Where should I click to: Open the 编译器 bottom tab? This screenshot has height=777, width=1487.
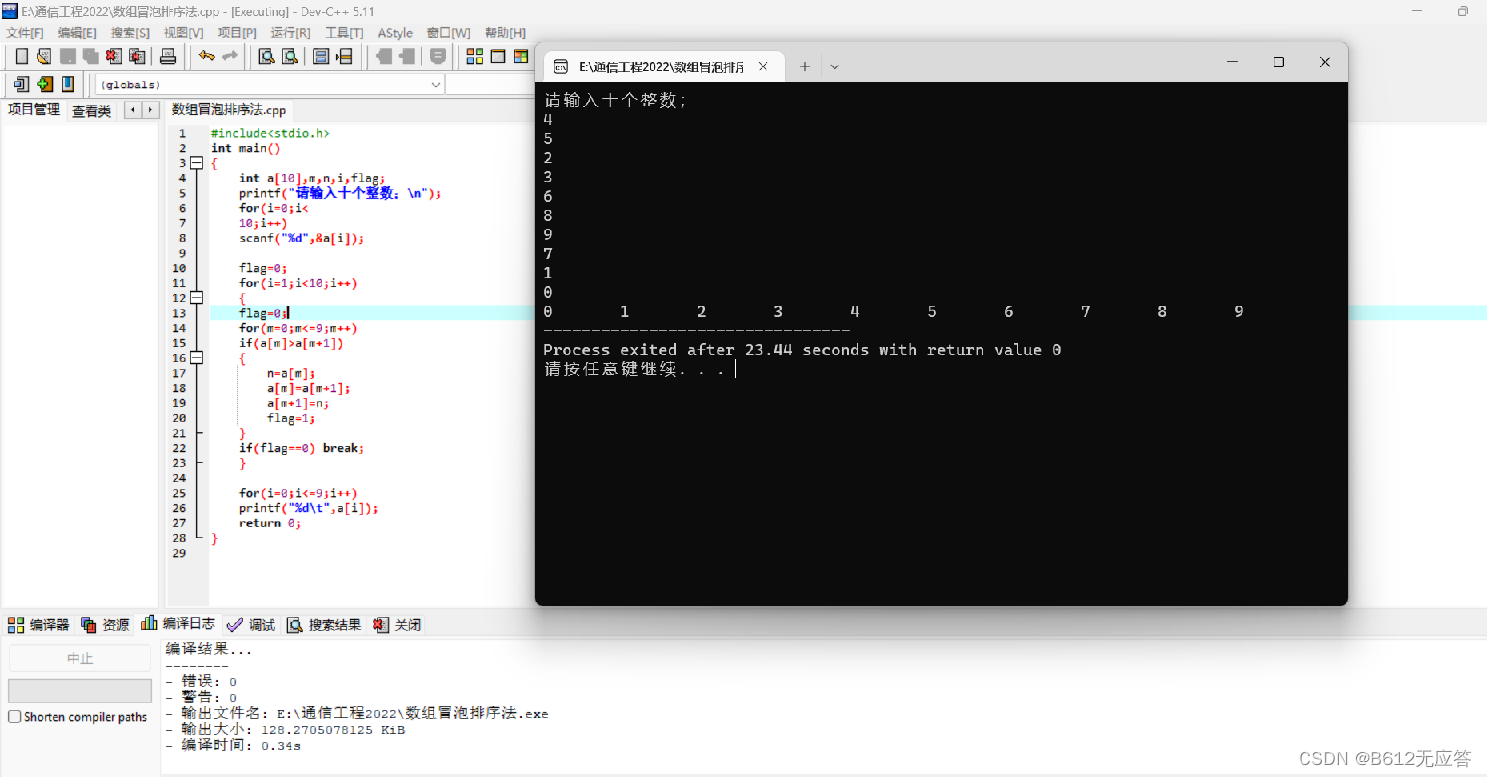39,625
